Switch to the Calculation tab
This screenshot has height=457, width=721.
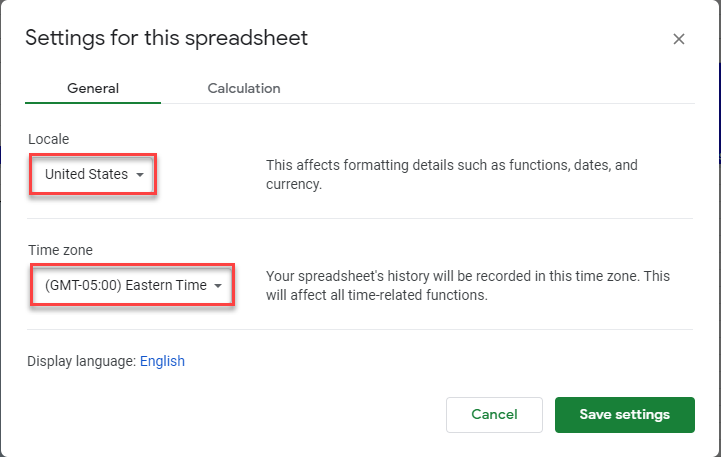pos(243,88)
